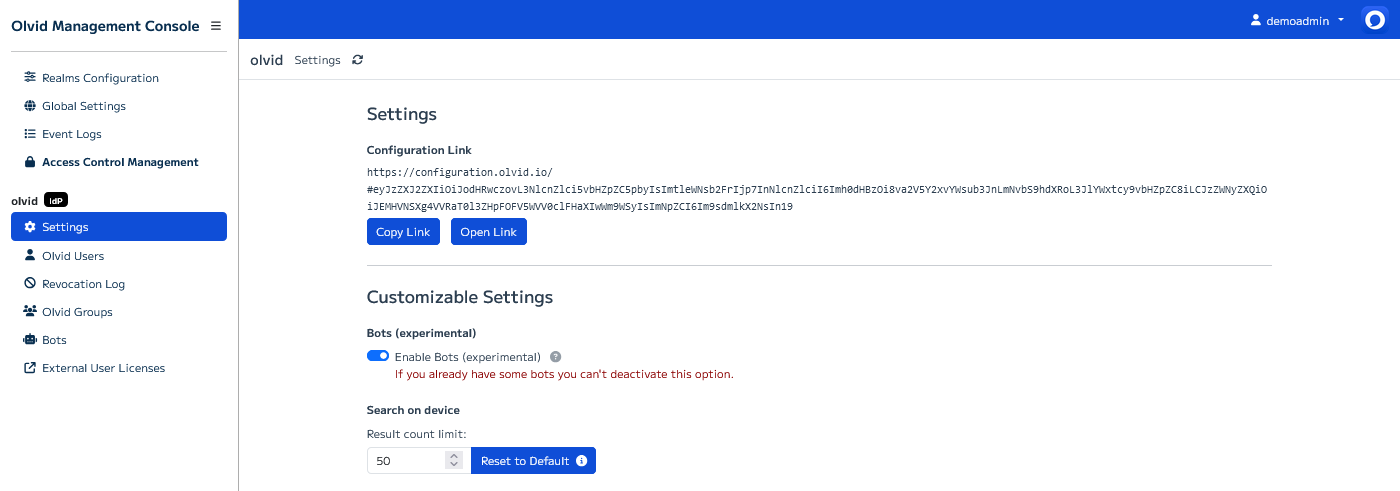Click the olvid realm name in breadcrumb
Screen dimensions: 1400x491
point(267,60)
